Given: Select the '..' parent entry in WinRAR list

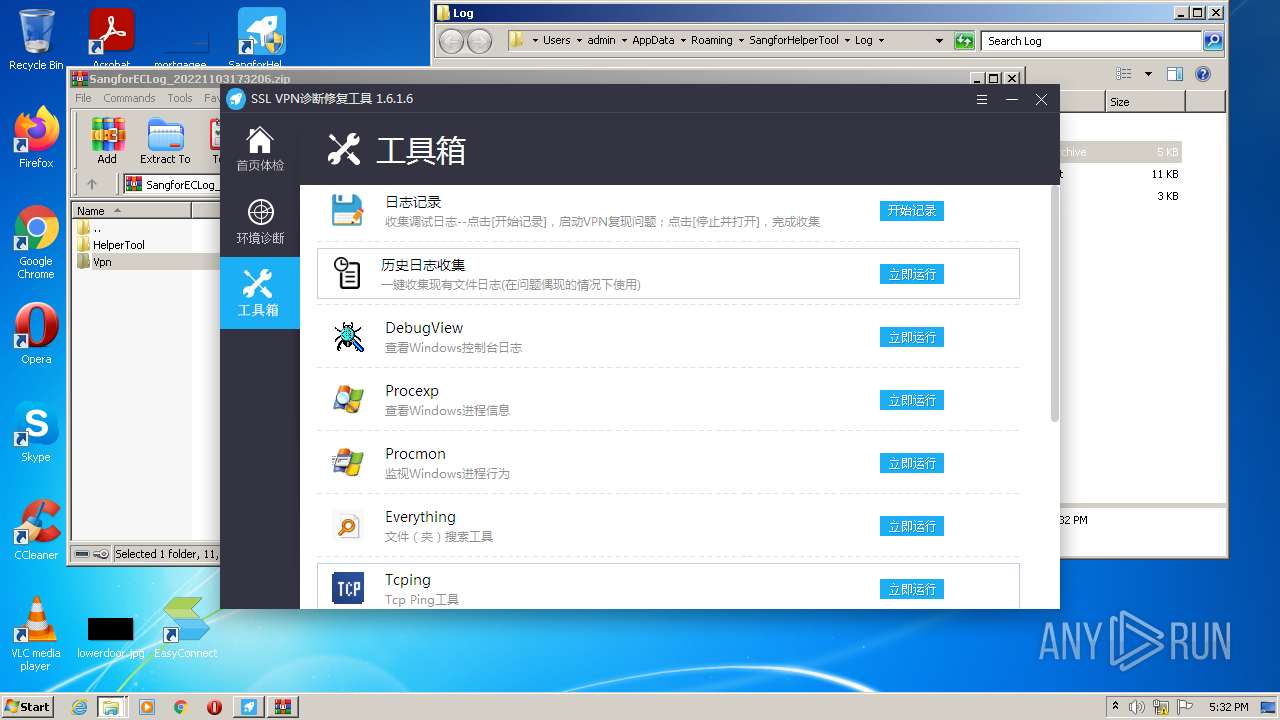Looking at the screenshot, I should tap(96, 227).
